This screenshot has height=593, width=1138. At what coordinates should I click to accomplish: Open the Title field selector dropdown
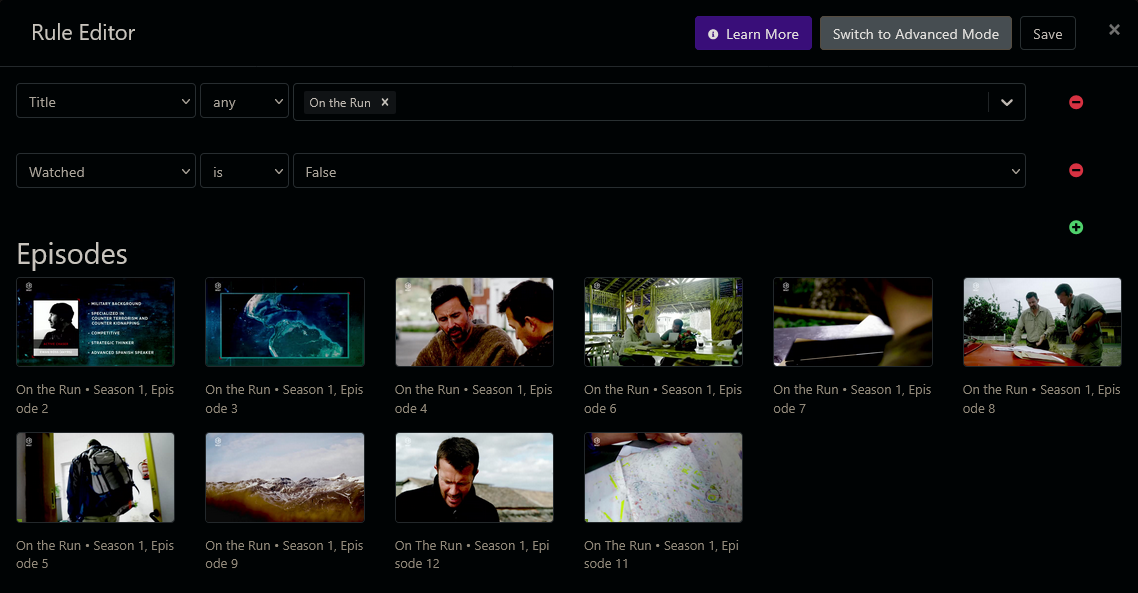[x=106, y=102]
